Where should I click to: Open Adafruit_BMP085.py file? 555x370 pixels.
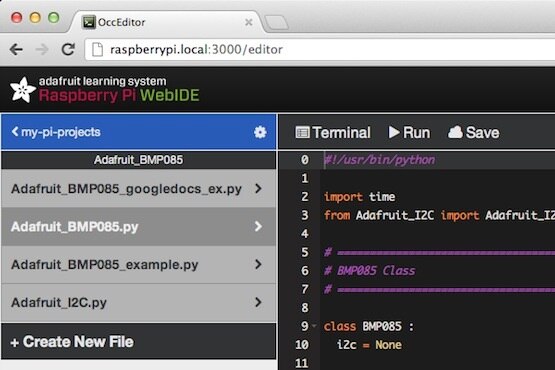click(138, 227)
